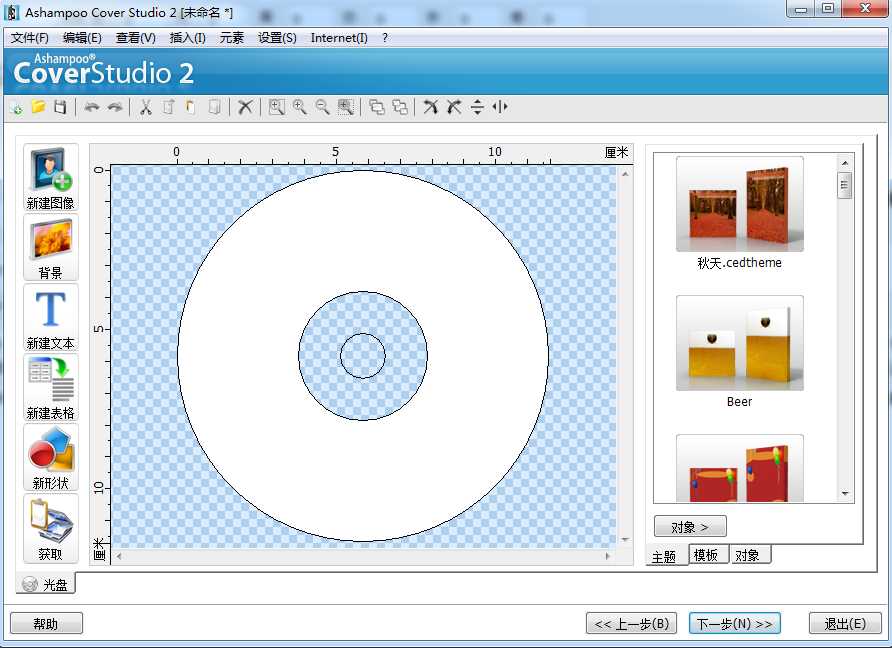Screen dimensions: 892x648
Task: Open the 插入(I) menu
Action: (187, 38)
